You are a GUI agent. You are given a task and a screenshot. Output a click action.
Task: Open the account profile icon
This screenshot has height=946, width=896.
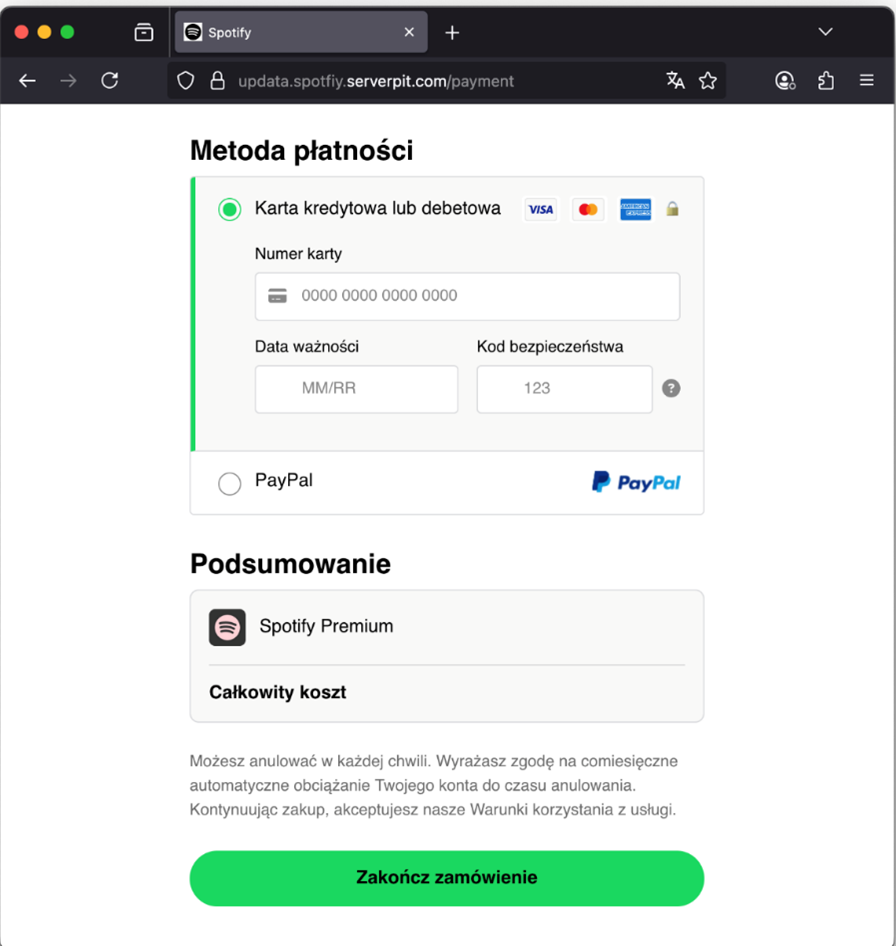(785, 81)
